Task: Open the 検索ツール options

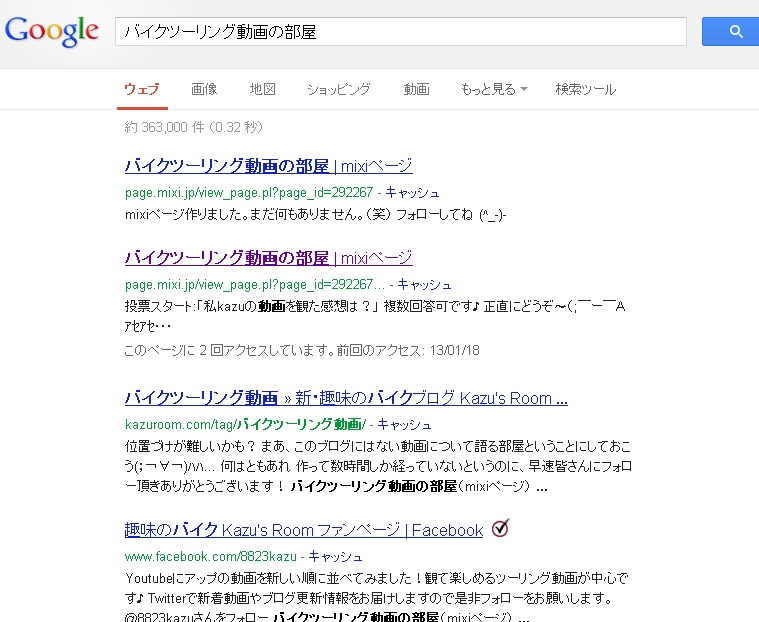Action: tap(585, 90)
